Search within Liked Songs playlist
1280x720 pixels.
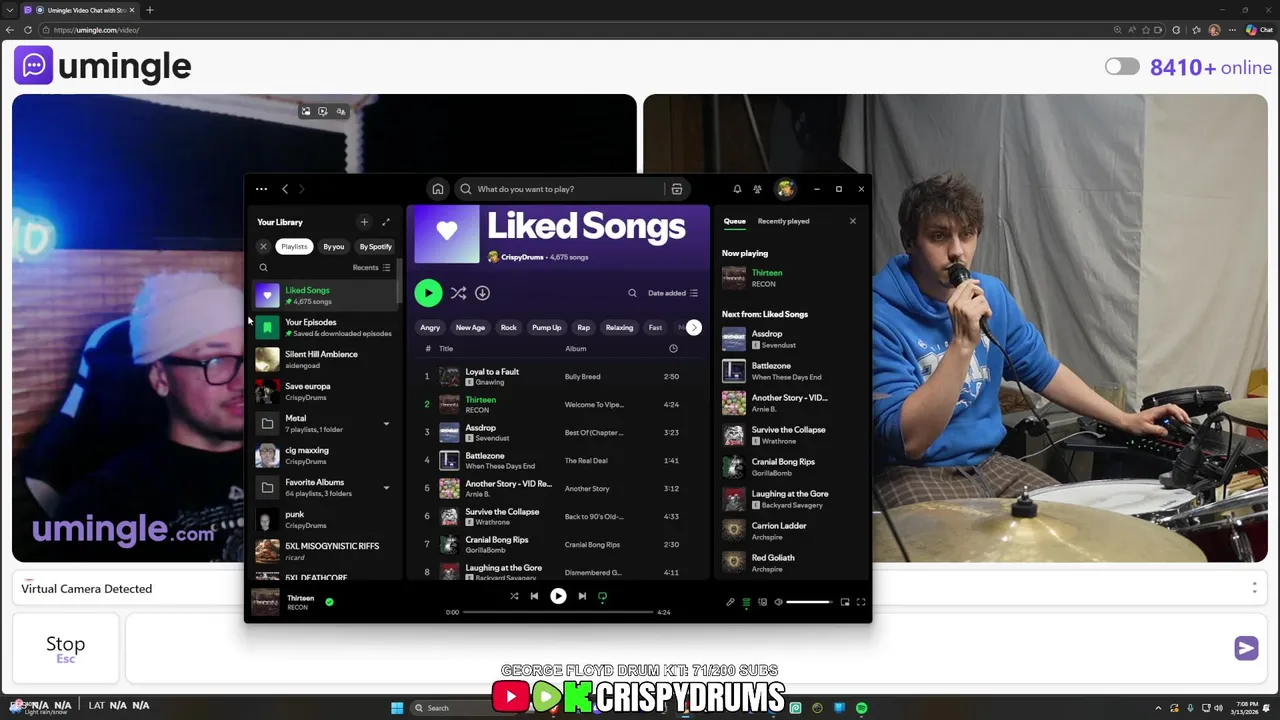point(632,293)
